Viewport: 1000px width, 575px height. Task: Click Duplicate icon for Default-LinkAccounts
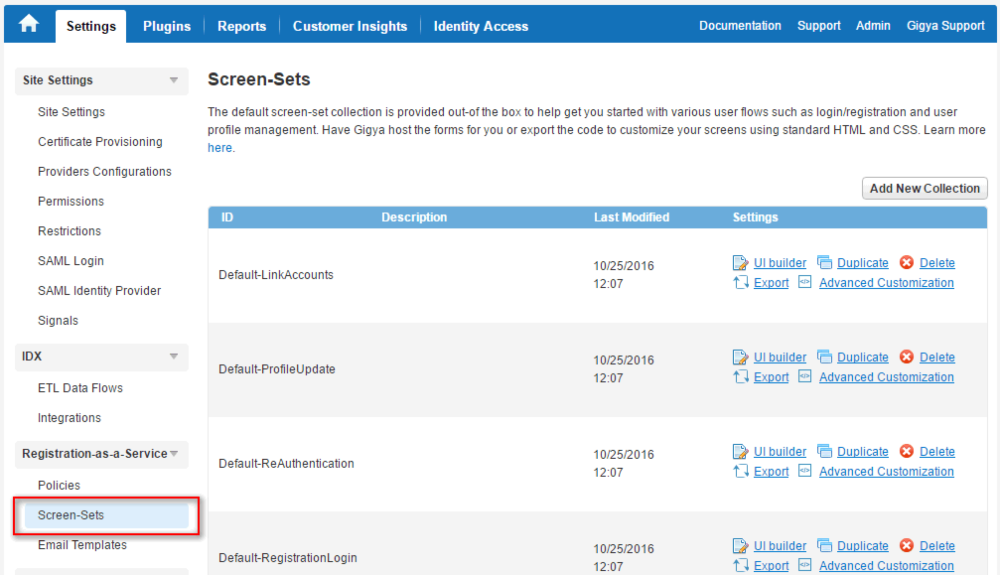[825, 262]
